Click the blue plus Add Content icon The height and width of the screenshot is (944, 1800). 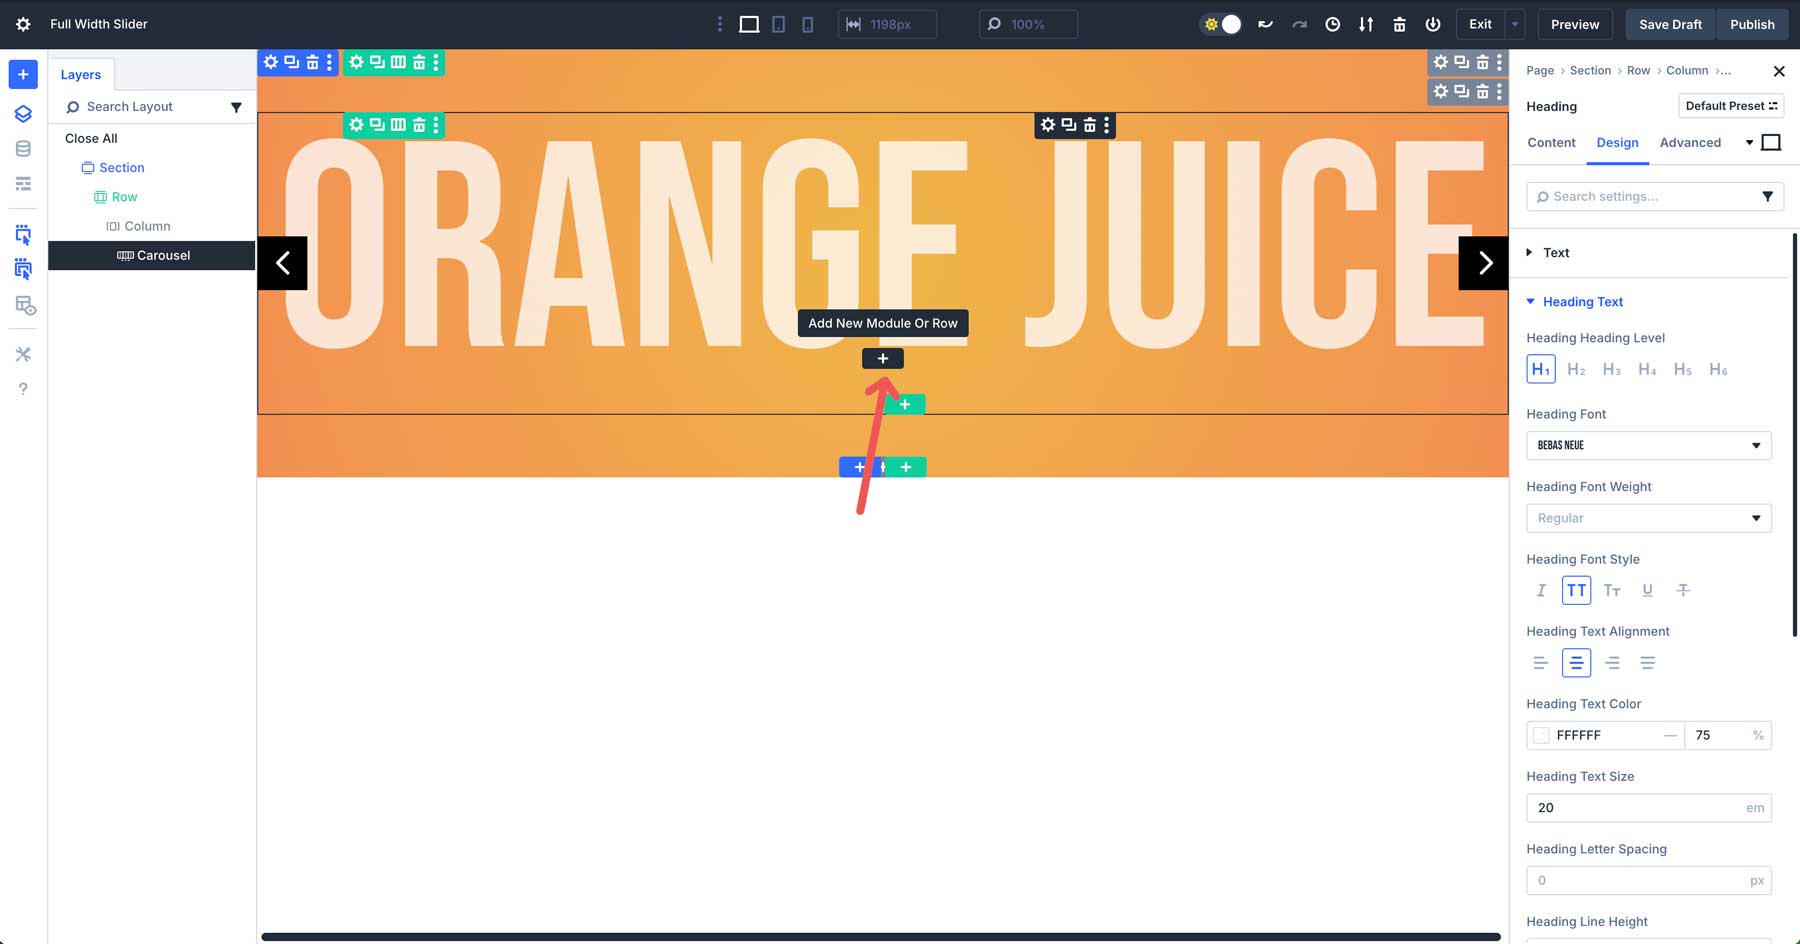click(23, 74)
